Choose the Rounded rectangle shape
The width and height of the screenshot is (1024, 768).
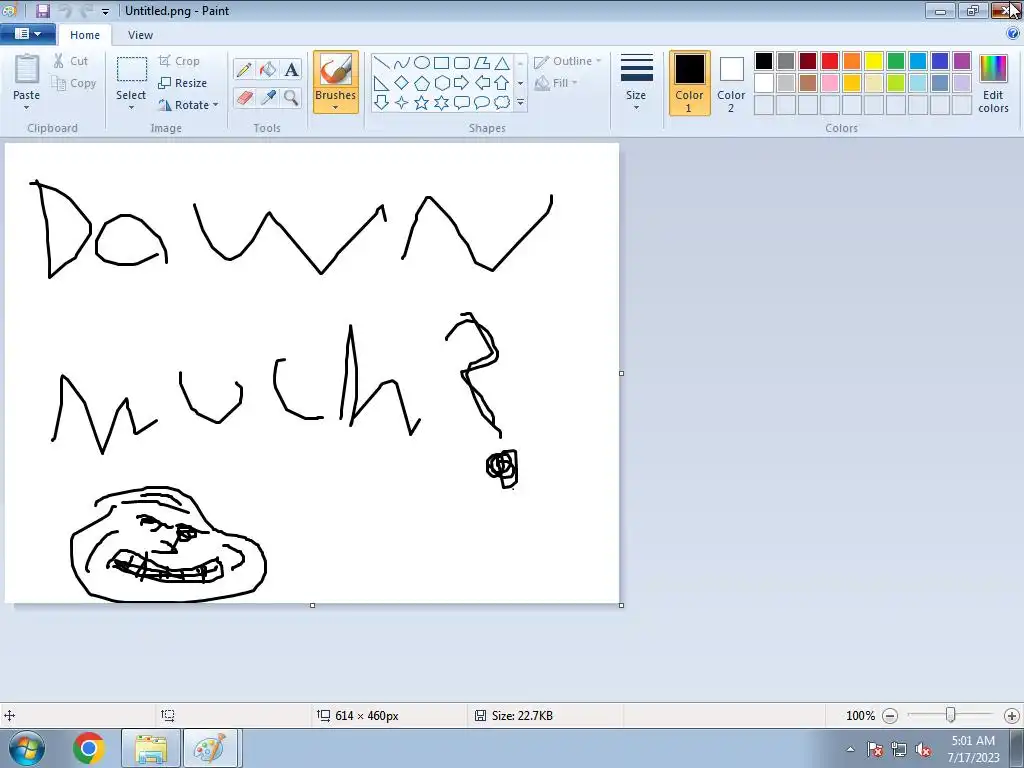click(462, 63)
